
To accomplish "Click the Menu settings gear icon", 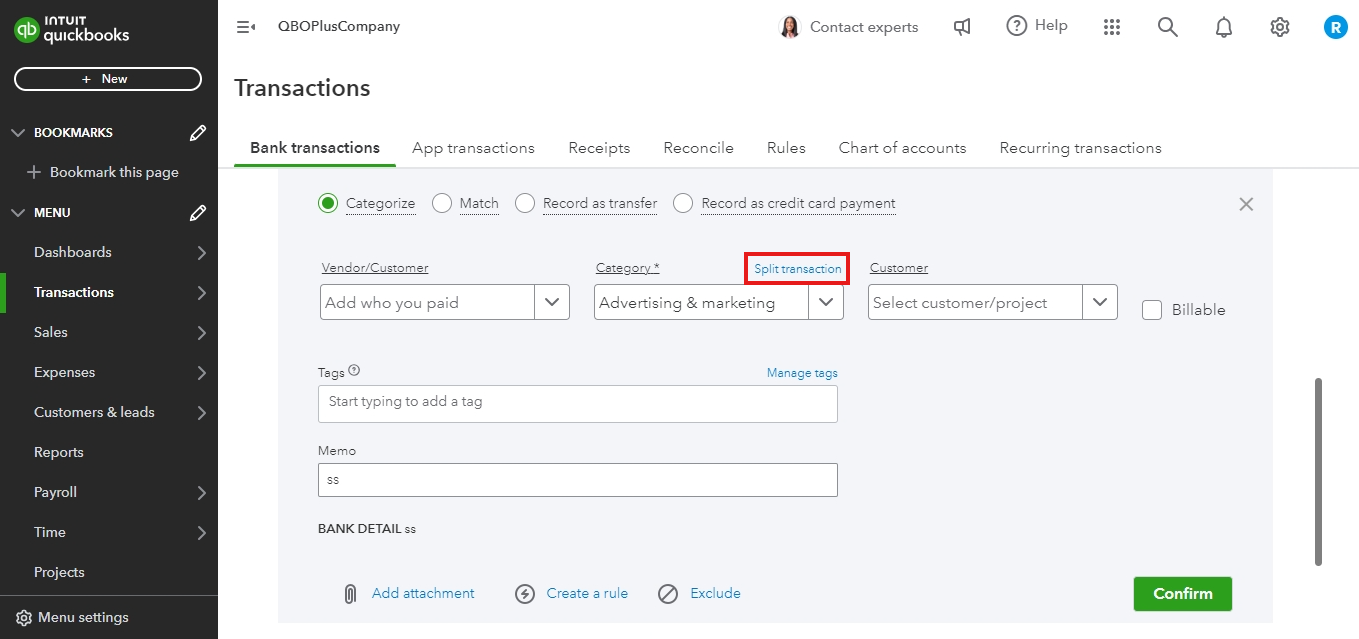I will pyautogui.click(x=24, y=617).
